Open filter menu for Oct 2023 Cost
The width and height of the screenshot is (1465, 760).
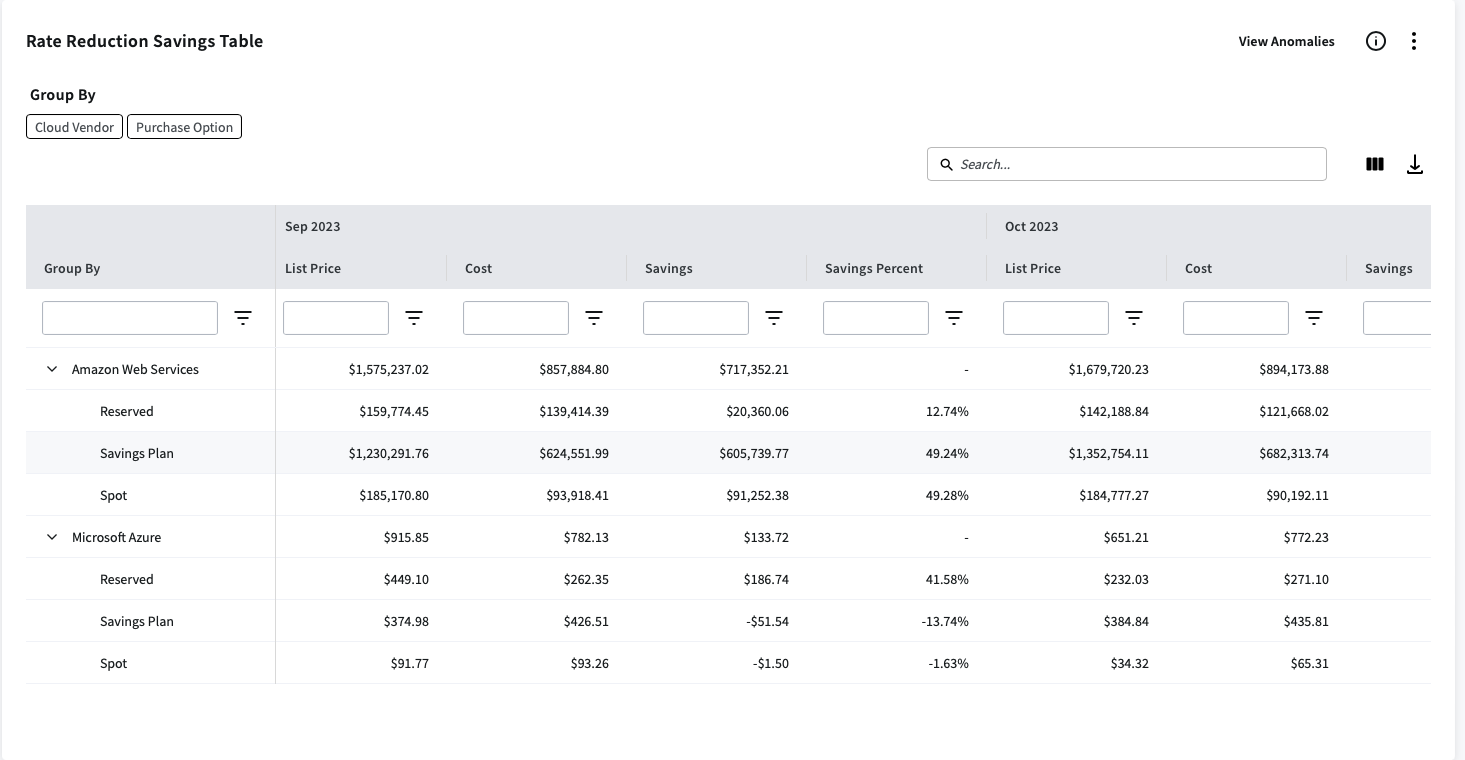[1314, 318]
